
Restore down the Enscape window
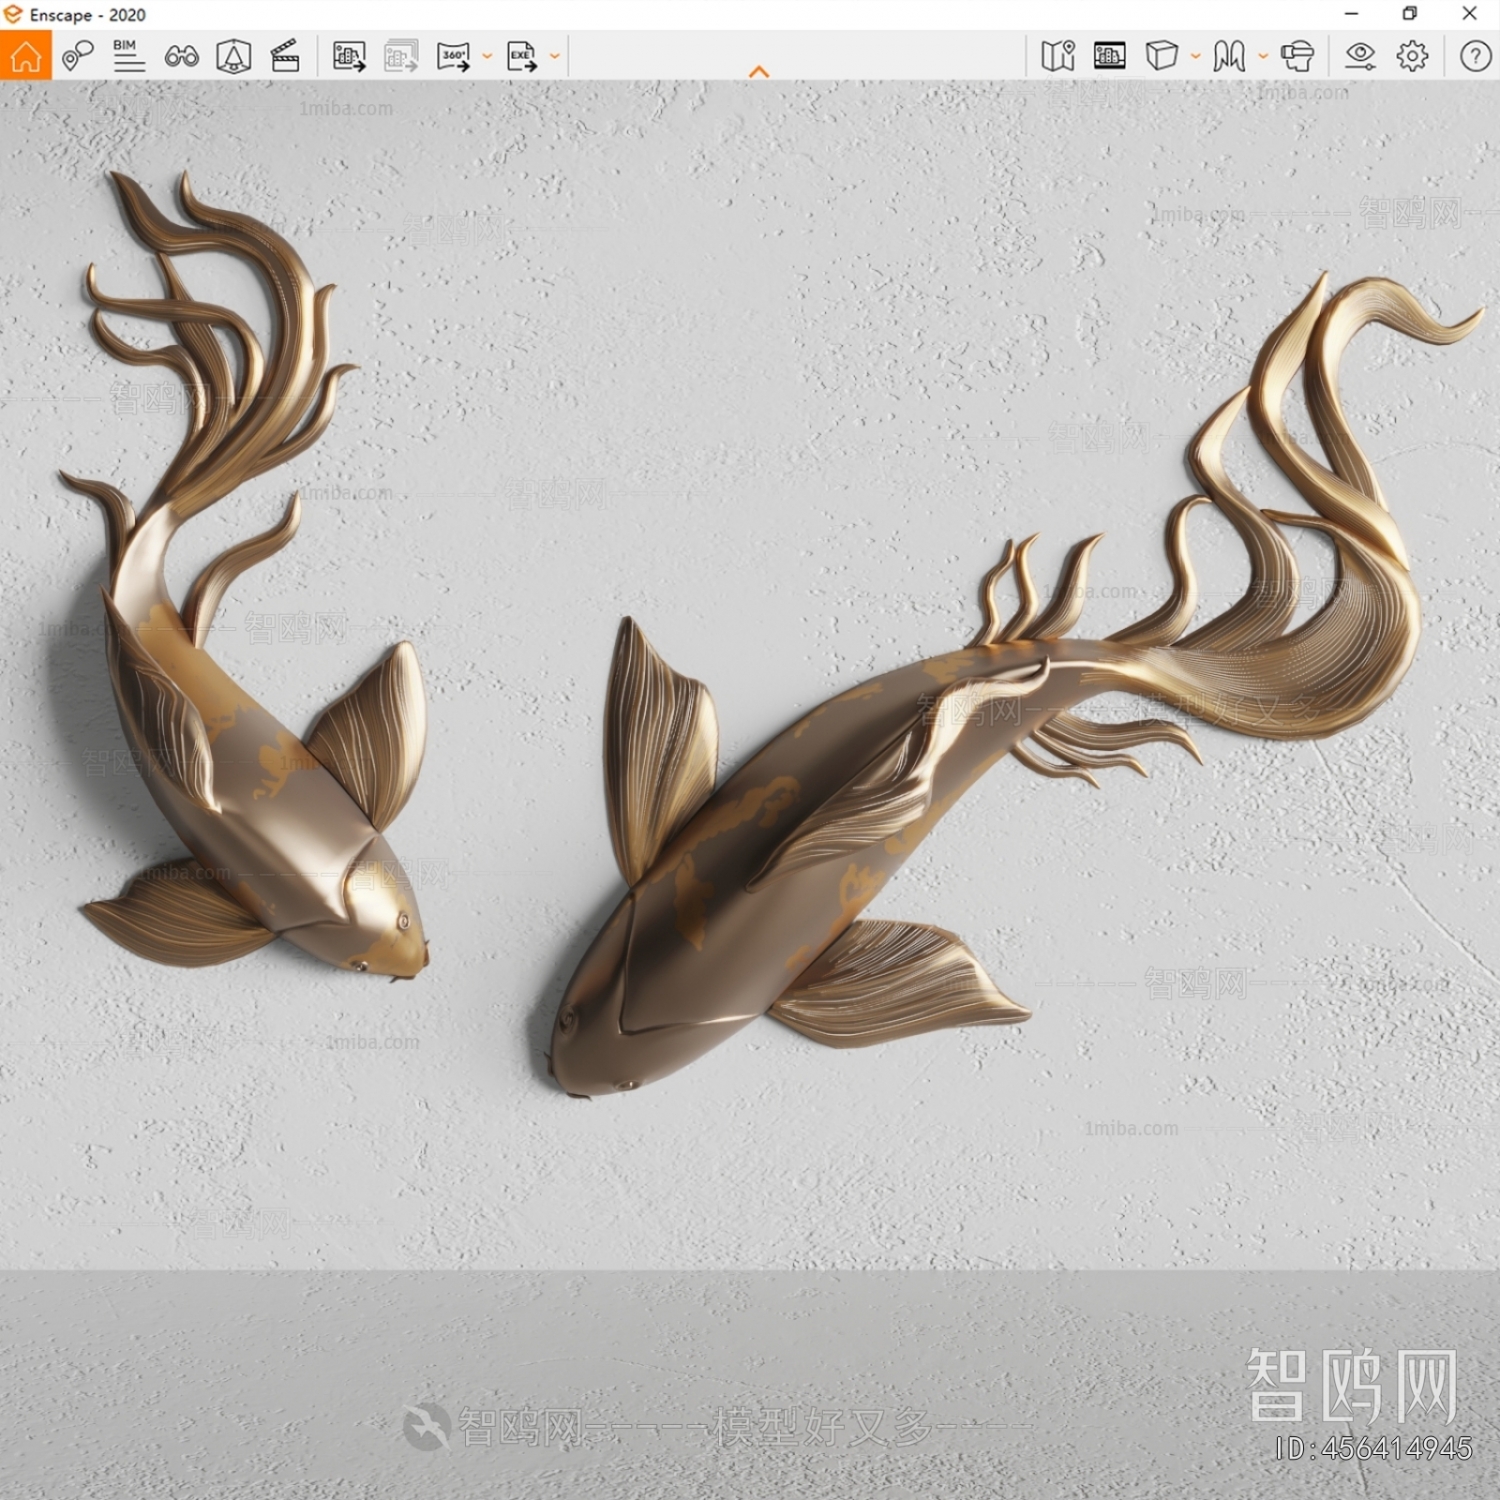[x=1410, y=14]
